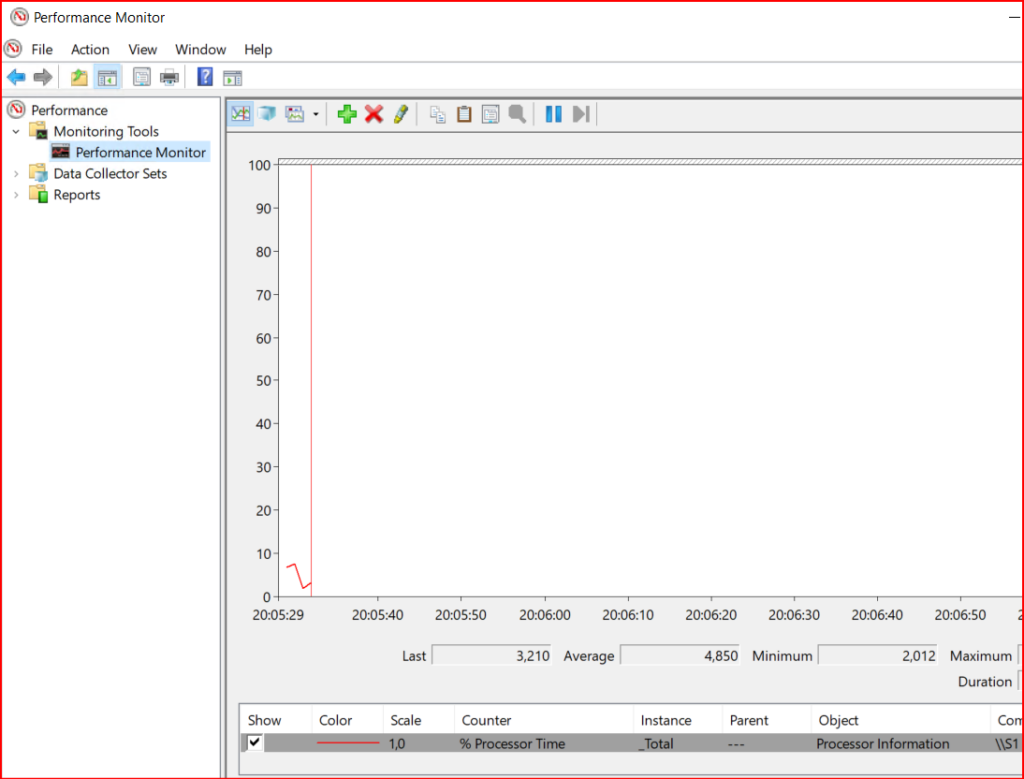Viewport: 1024px width, 779px height.
Task: Expand the Data Collector Sets node
Action: point(16,174)
